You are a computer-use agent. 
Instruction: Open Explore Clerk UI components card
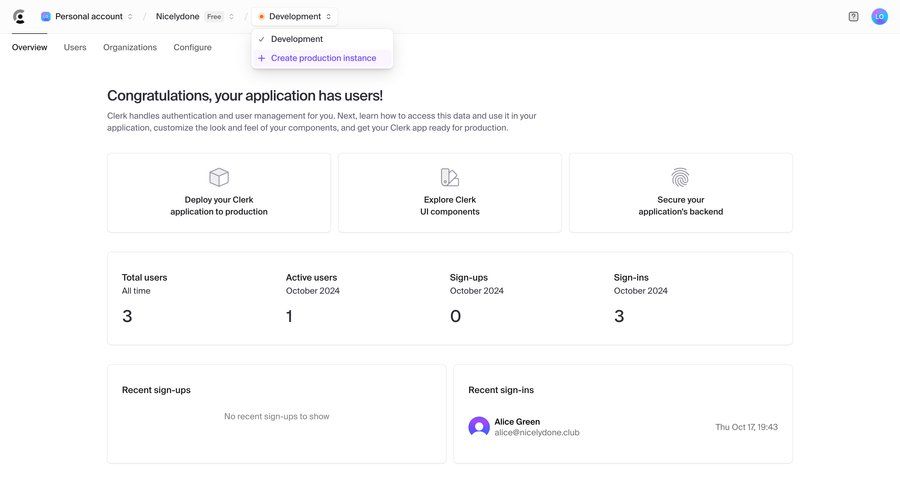(450, 193)
